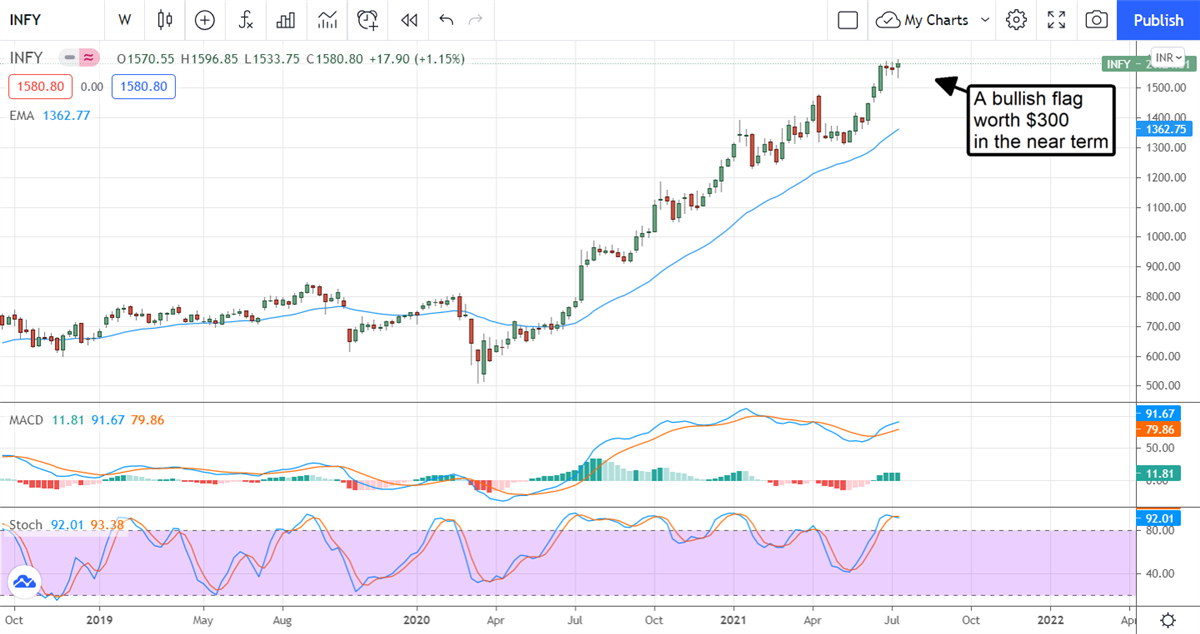Take a chart snapshot with the camera icon
The width and height of the screenshot is (1200, 634).
(1097, 20)
